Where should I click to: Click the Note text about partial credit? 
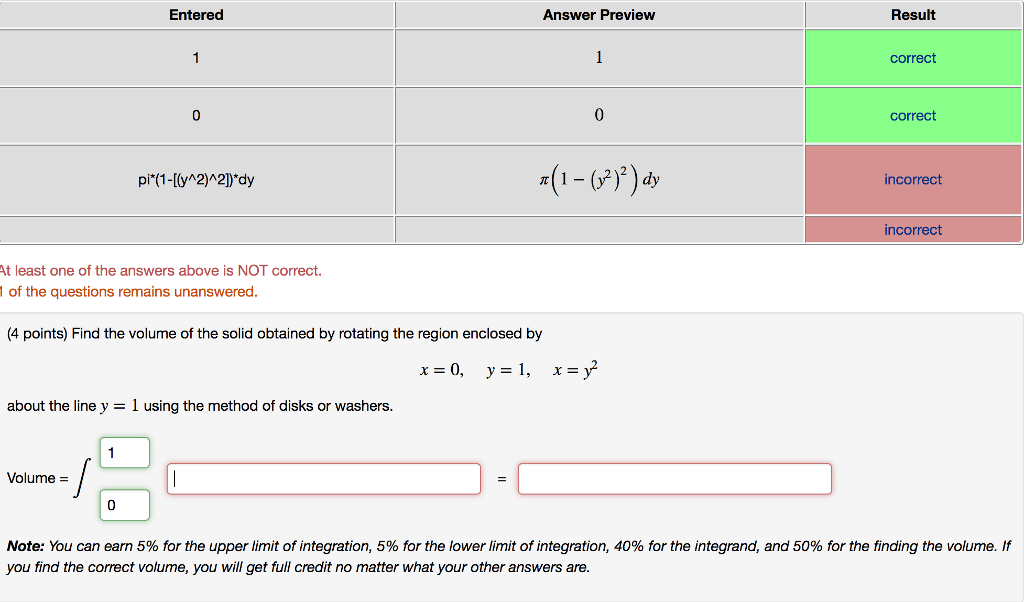pyautogui.click(x=500, y=555)
